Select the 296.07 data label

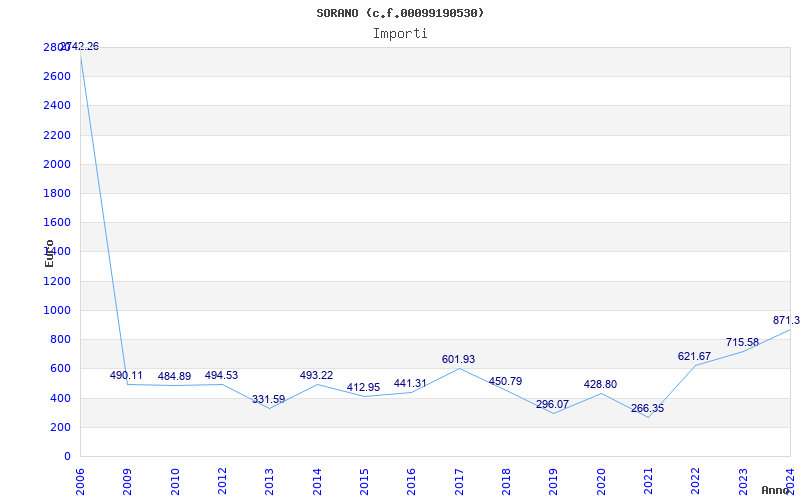(x=552, y=405)
